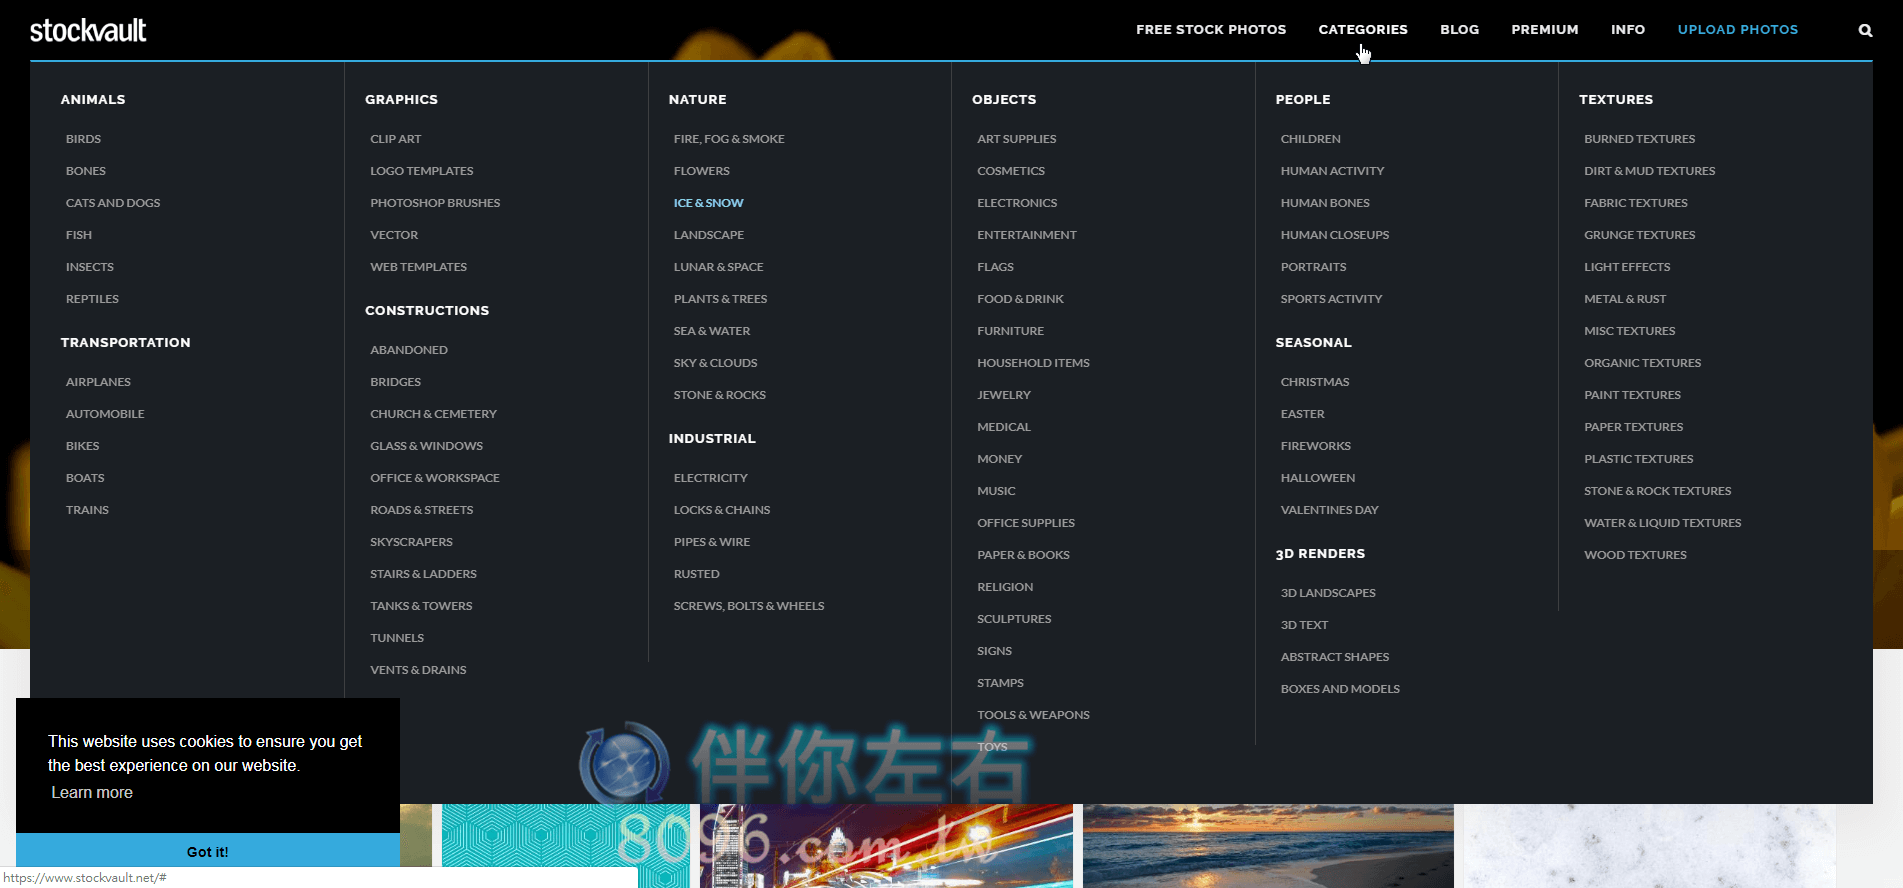Open Art Supplies category
Screen dimensions: 1903x888
click(x=1017, y=139)
